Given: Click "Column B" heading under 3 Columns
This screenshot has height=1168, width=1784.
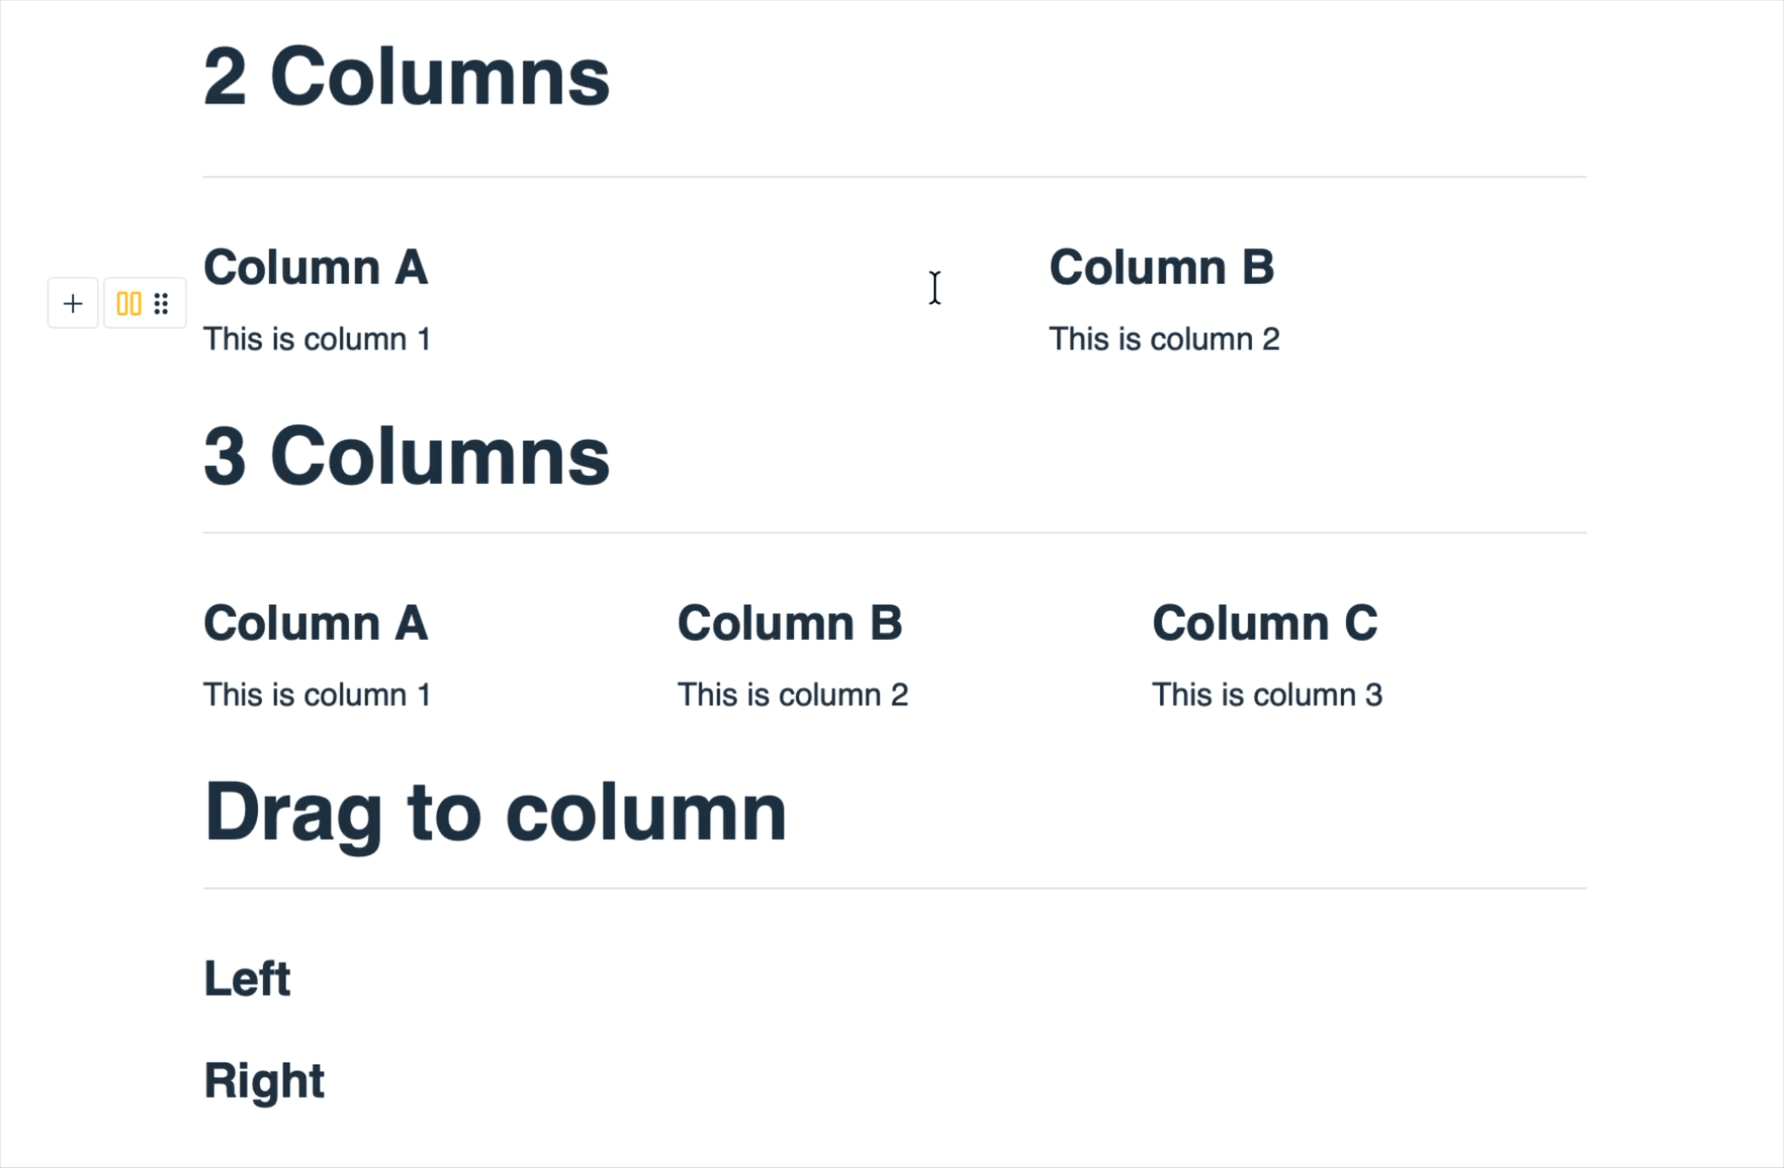Looking at the screenshot, I should coord(789,623).
